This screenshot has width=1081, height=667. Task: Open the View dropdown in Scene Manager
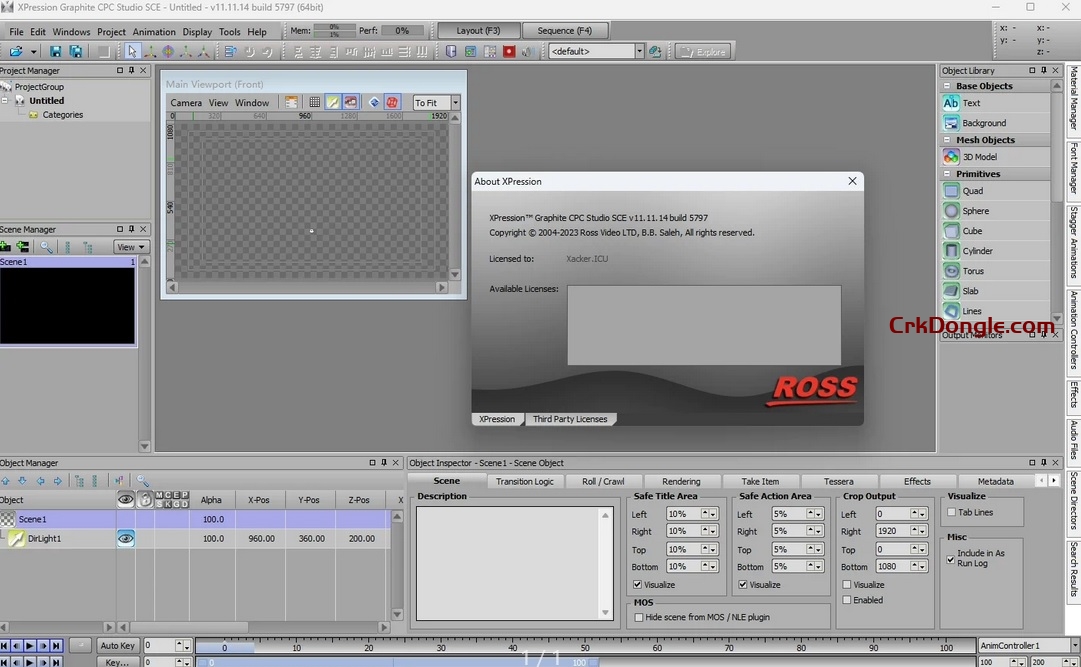pos(130,246)
